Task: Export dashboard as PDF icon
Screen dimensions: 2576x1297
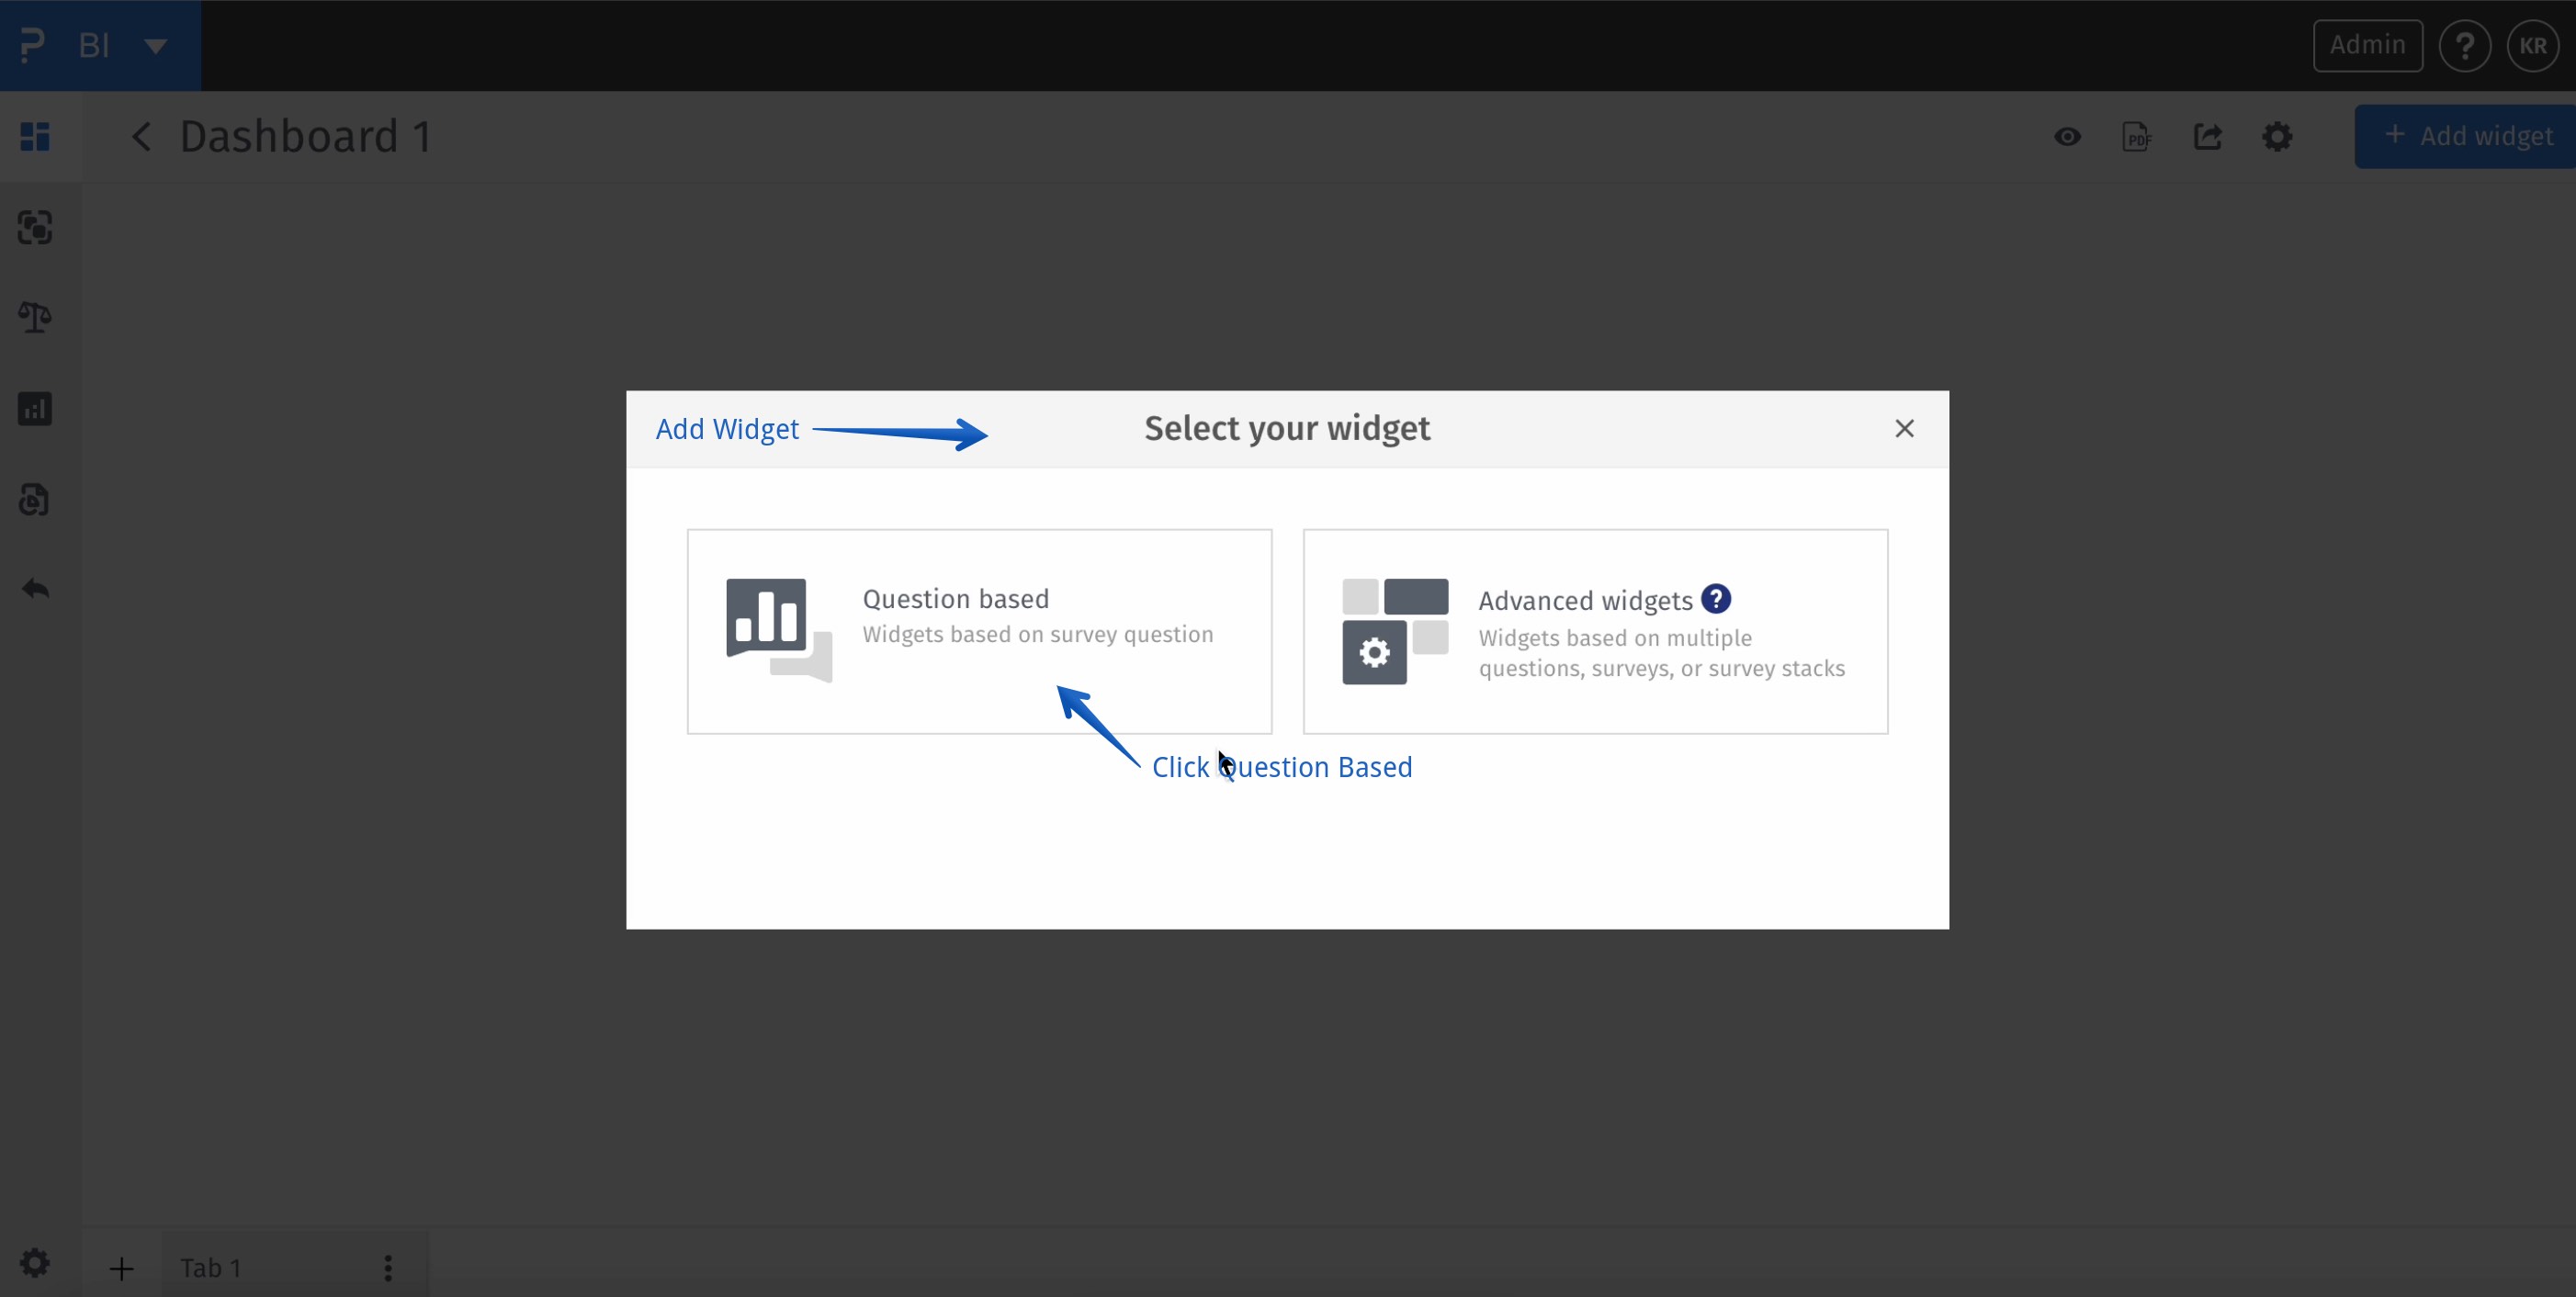Action: tap(2136, 136)
